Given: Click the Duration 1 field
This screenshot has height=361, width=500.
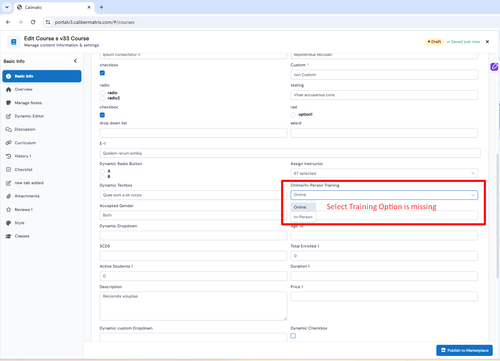Looking at the screenshot, I should click(384, 276).
